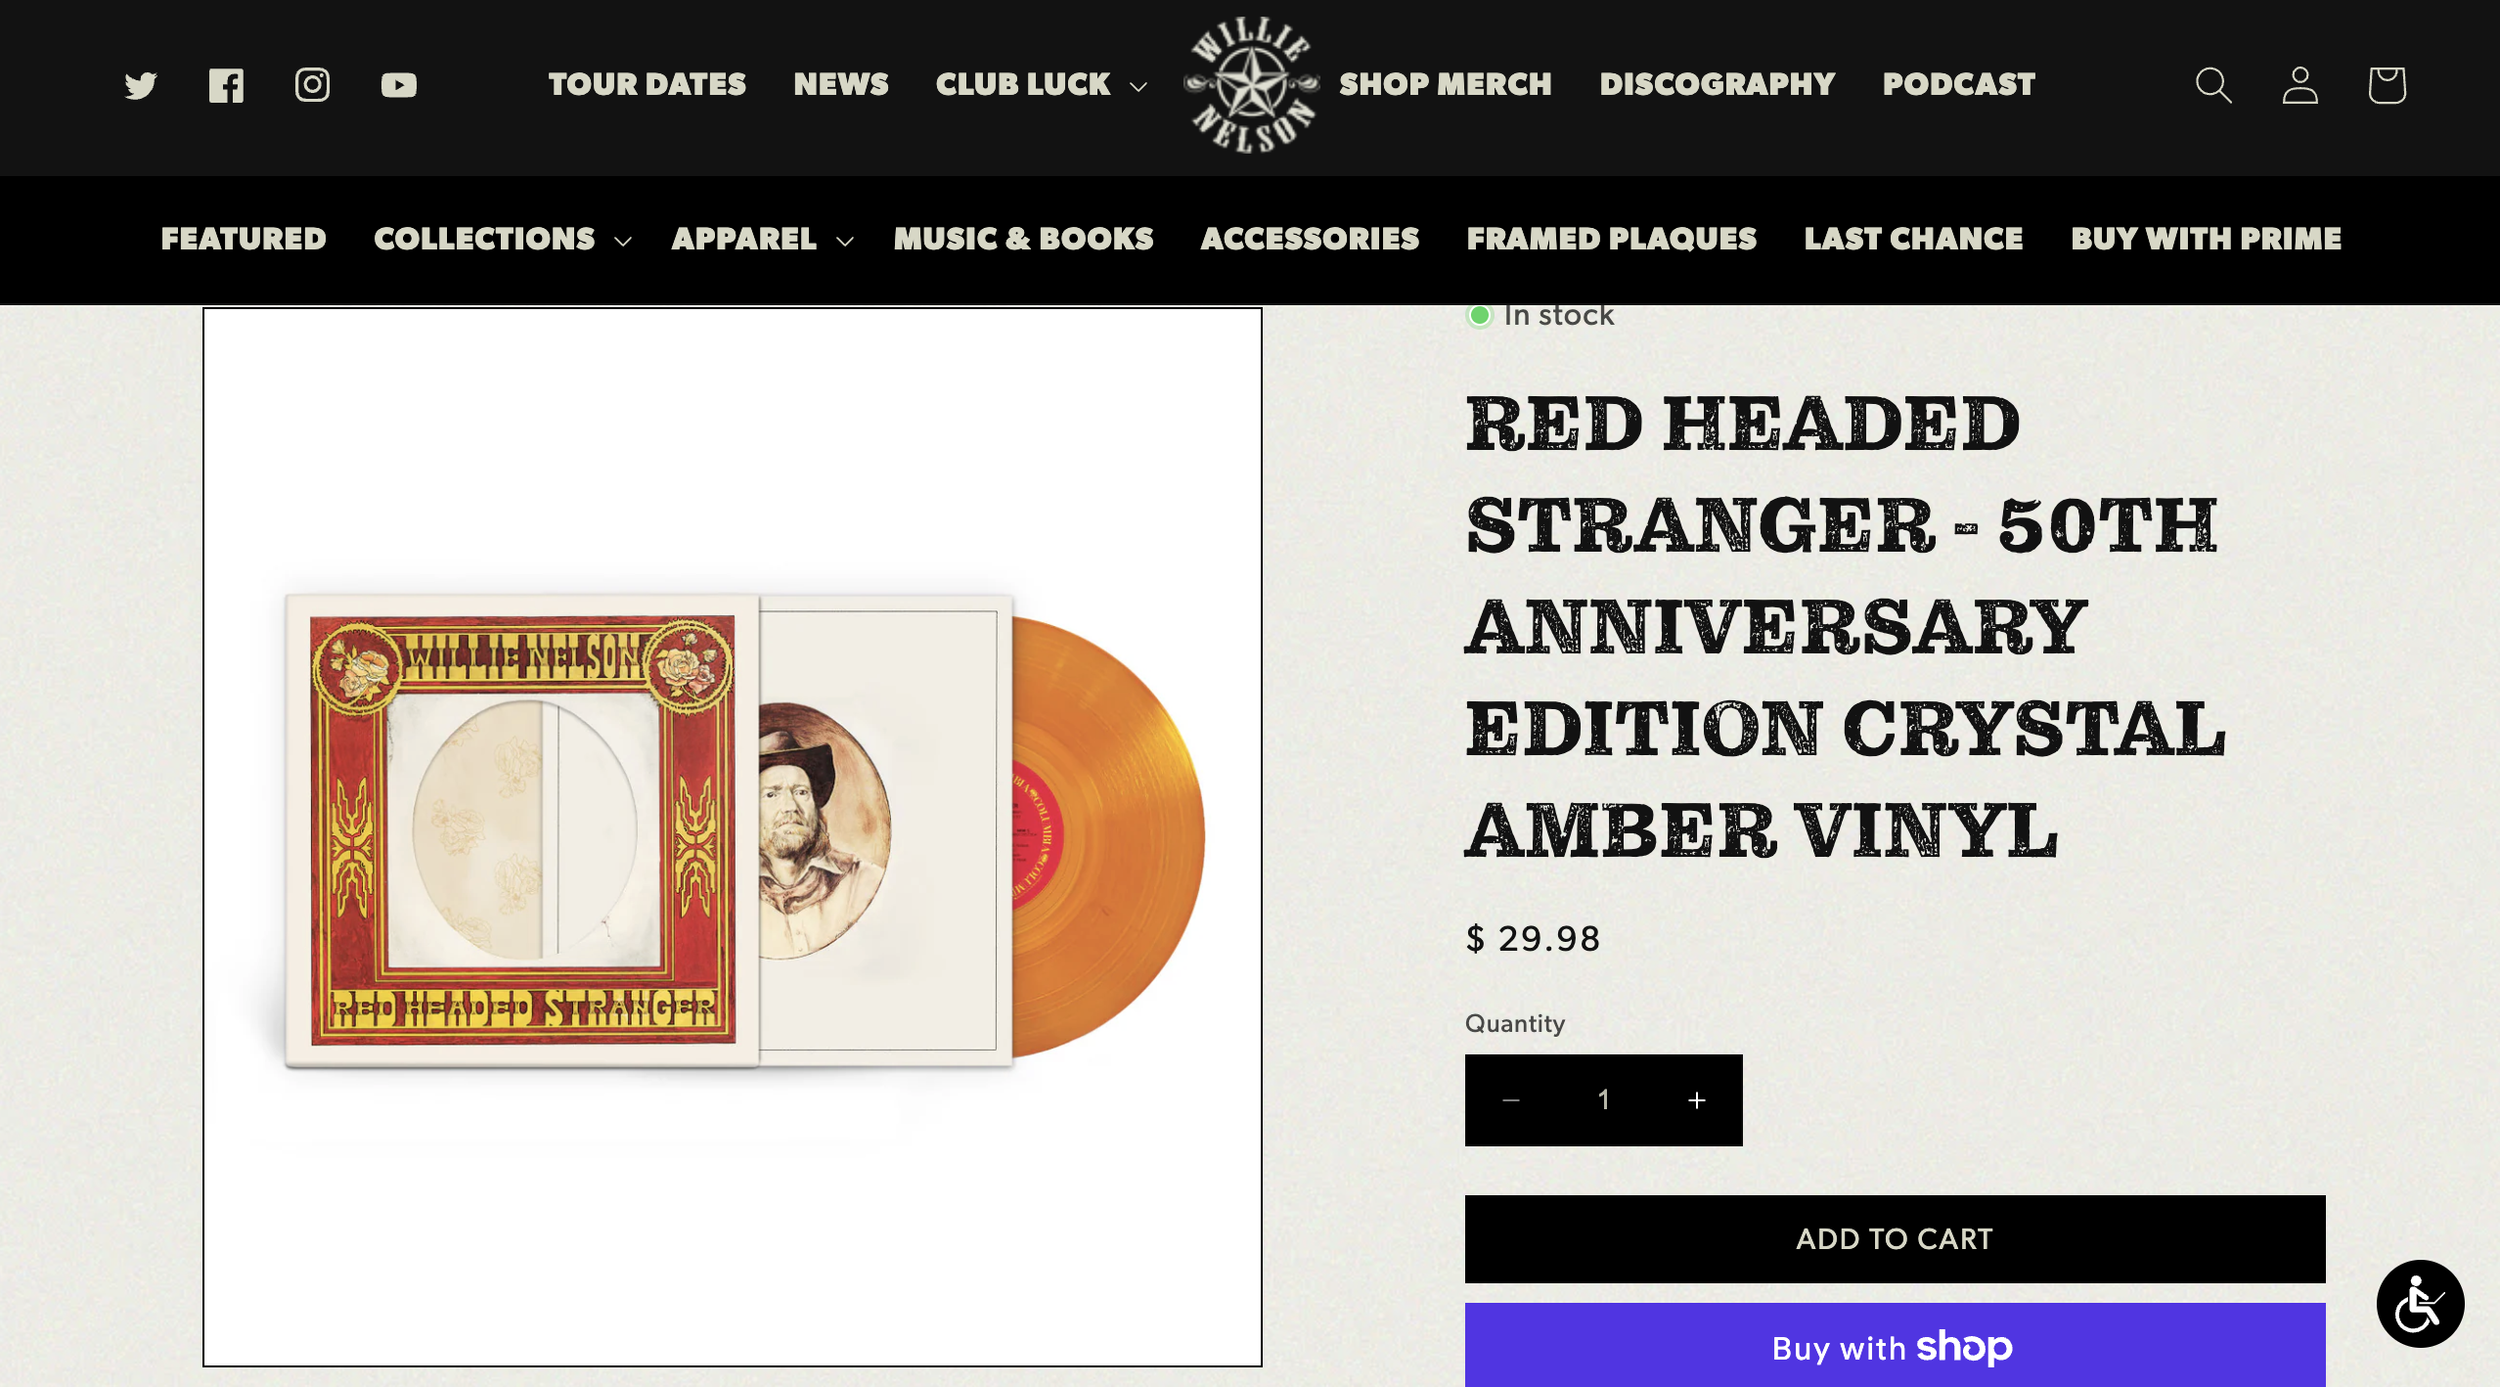View the shopping cart icon
Image resolution: width=2500 pixels, height=1387 pixels.
pos(2386,85)
